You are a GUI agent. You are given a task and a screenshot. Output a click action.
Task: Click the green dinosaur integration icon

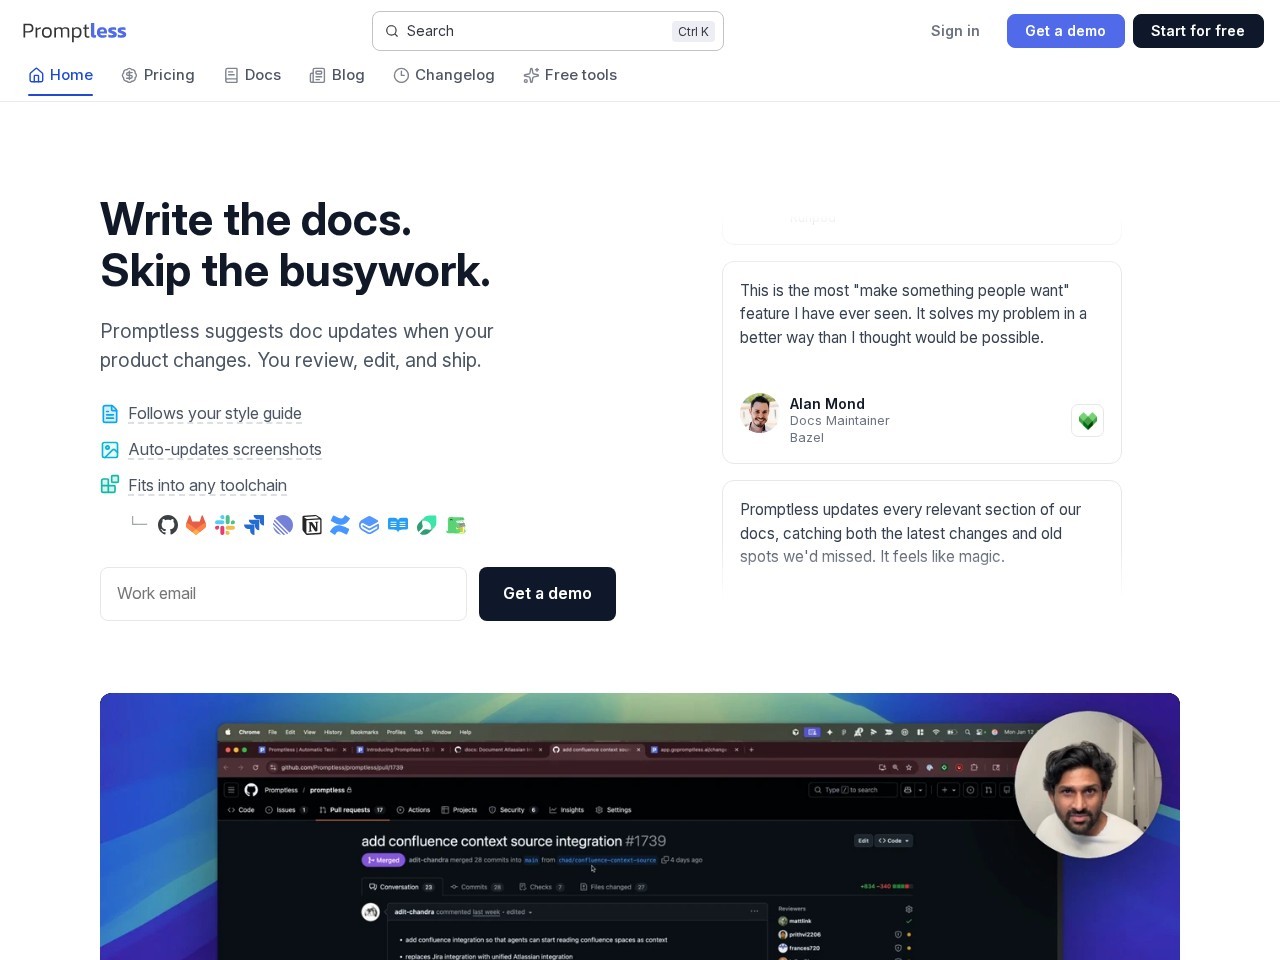click(456, 525)
